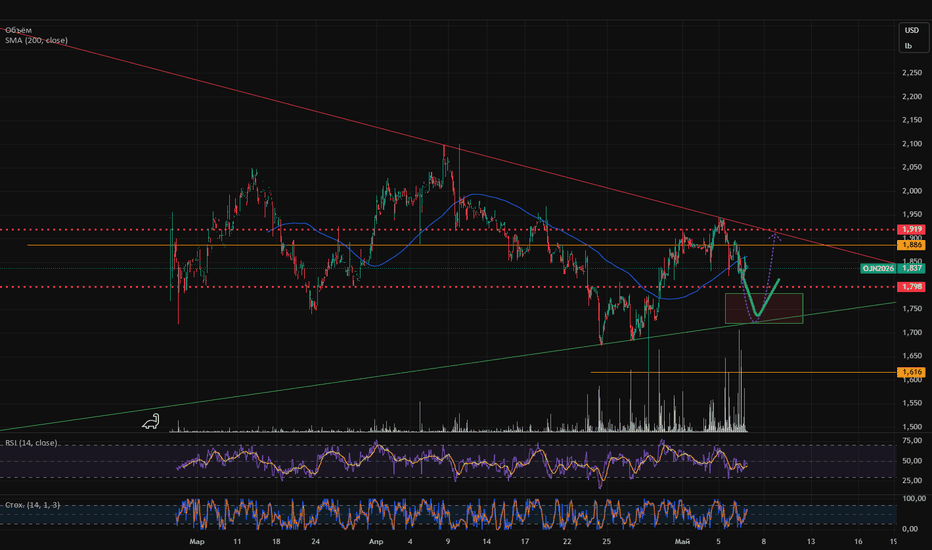Select the Стох. (14, 1, -3) indicator label
The width and height of the screenshot is (932, 550).
(x=33, y=505)
